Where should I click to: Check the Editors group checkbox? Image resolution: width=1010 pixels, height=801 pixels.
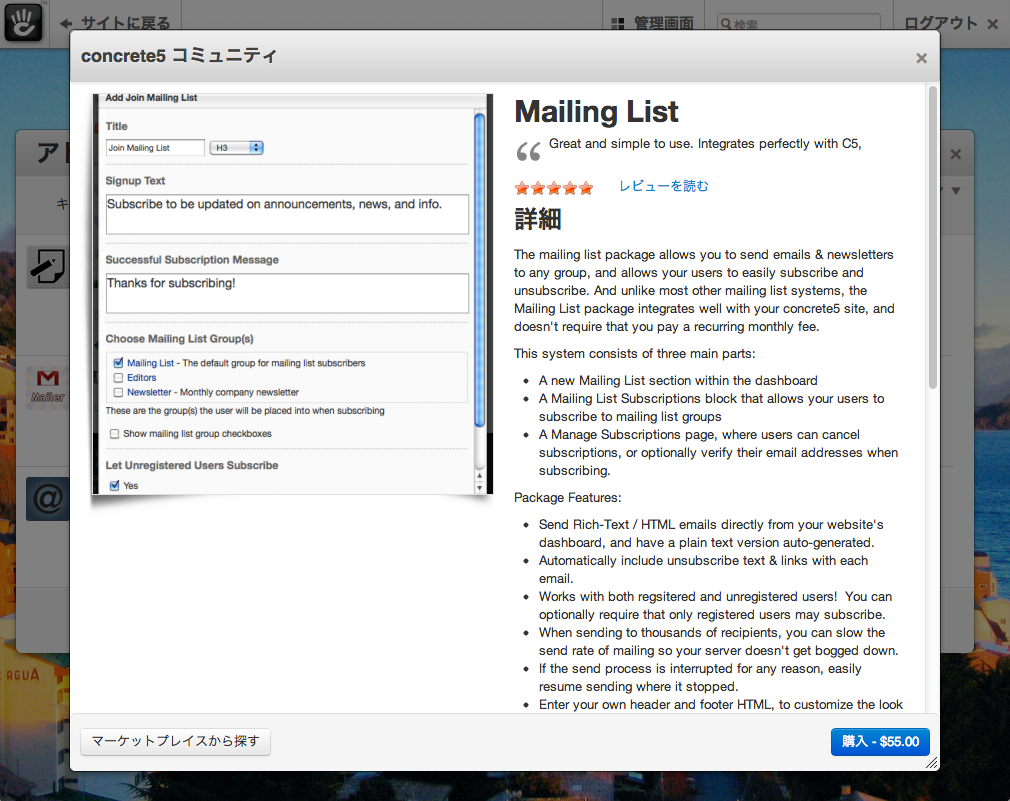coord(118,378)
